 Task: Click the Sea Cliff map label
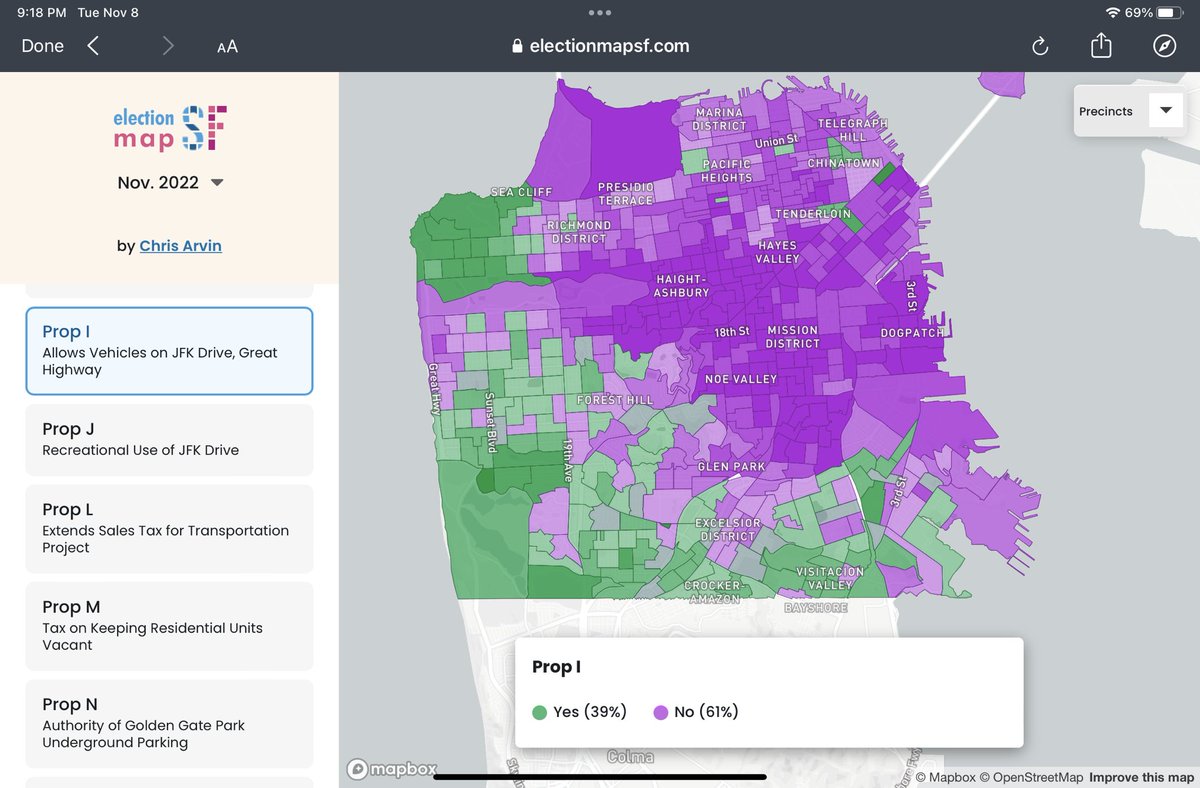pos(521,192)
